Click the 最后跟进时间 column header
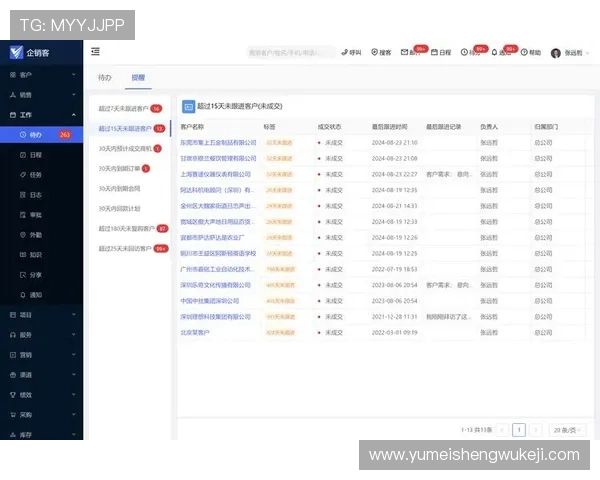Image resolution: width=600 pixels, height=480 pixels. pyautogui.click(x=390, y=127)
